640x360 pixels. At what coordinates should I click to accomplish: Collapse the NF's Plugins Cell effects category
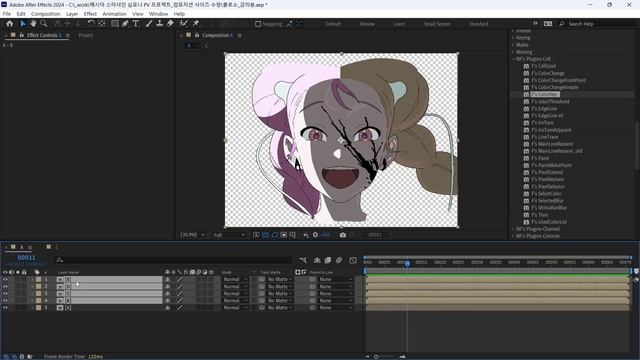click(513, 59)
